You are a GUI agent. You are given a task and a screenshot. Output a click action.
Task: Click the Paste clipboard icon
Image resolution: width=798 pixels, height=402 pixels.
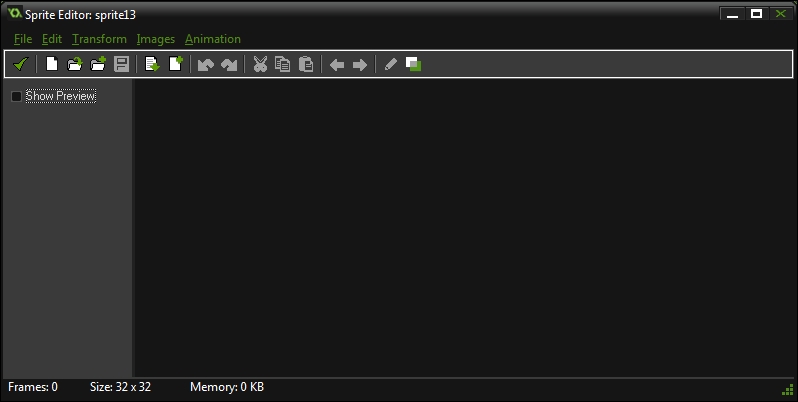point(306,64)
